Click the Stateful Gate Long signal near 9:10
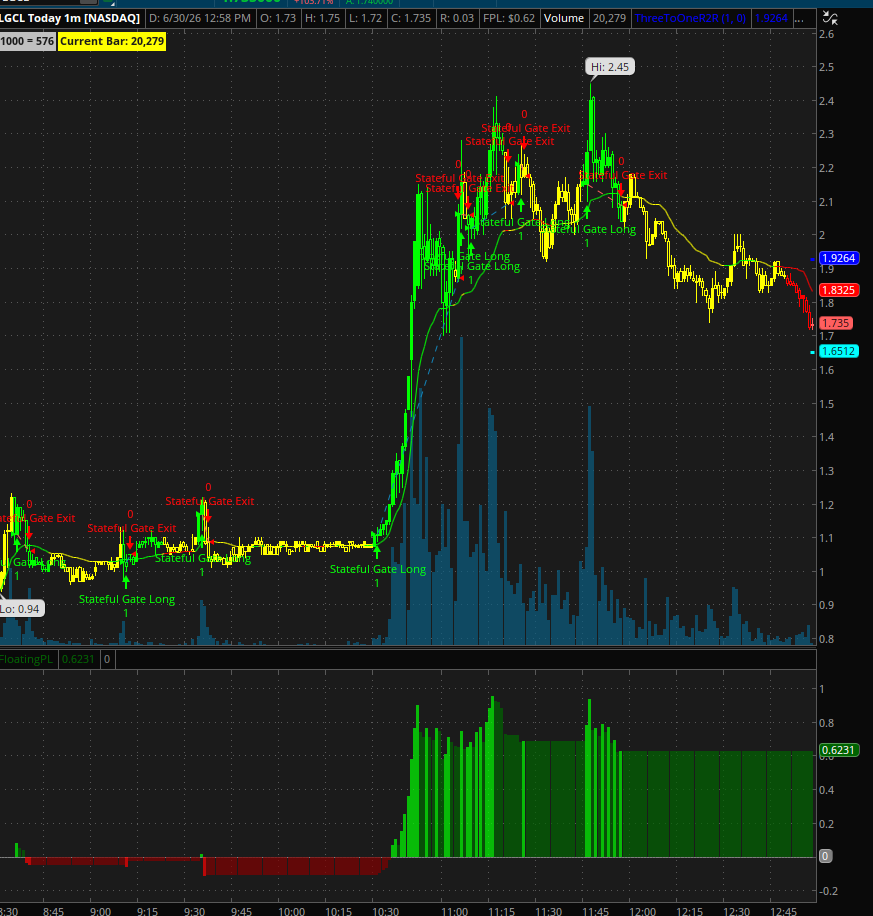 click(127, 599)
